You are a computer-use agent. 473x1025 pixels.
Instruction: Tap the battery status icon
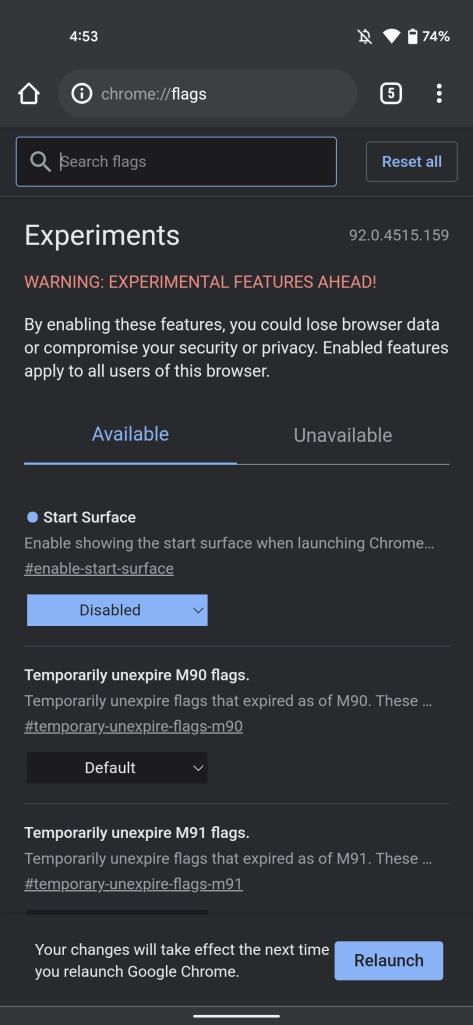point(412,37)
